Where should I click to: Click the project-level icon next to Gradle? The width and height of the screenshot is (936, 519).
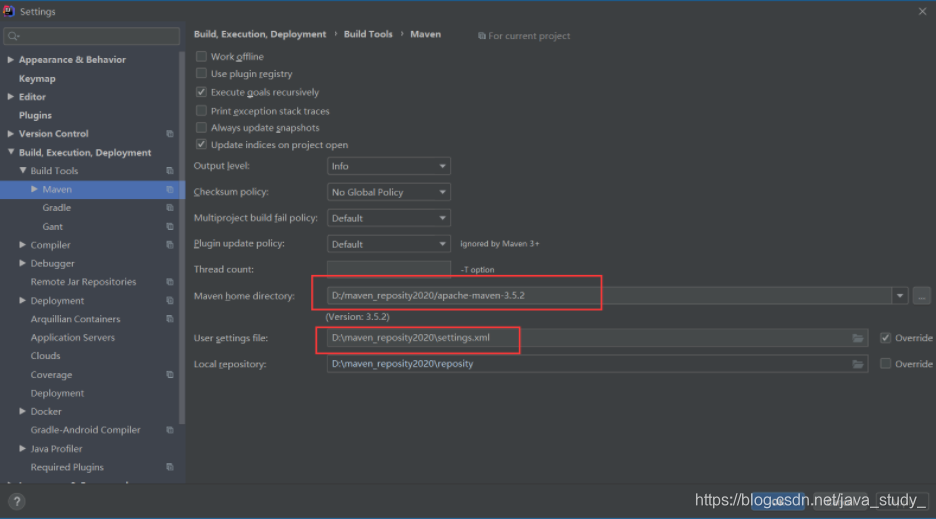(x=170, y=208)
